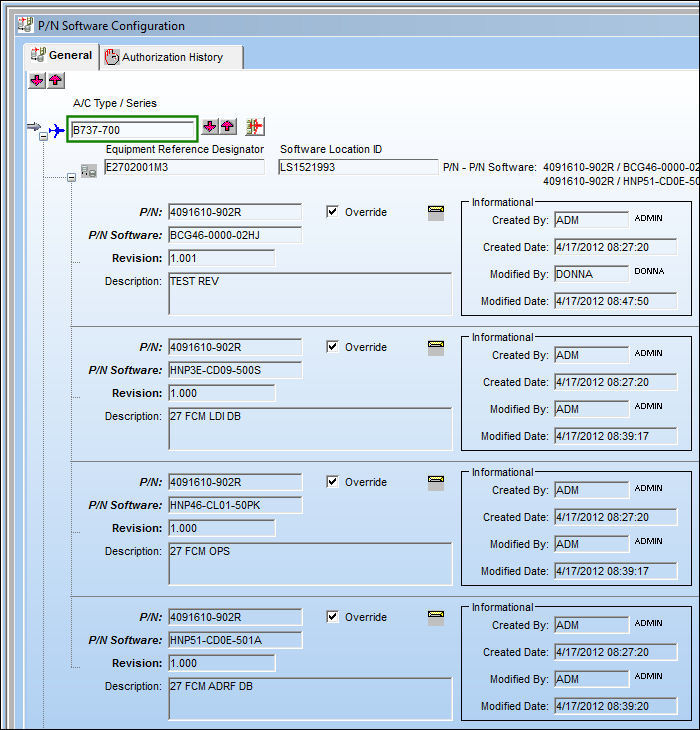Click the pink up arrow beside B737-700

click(x=228, y=126)
